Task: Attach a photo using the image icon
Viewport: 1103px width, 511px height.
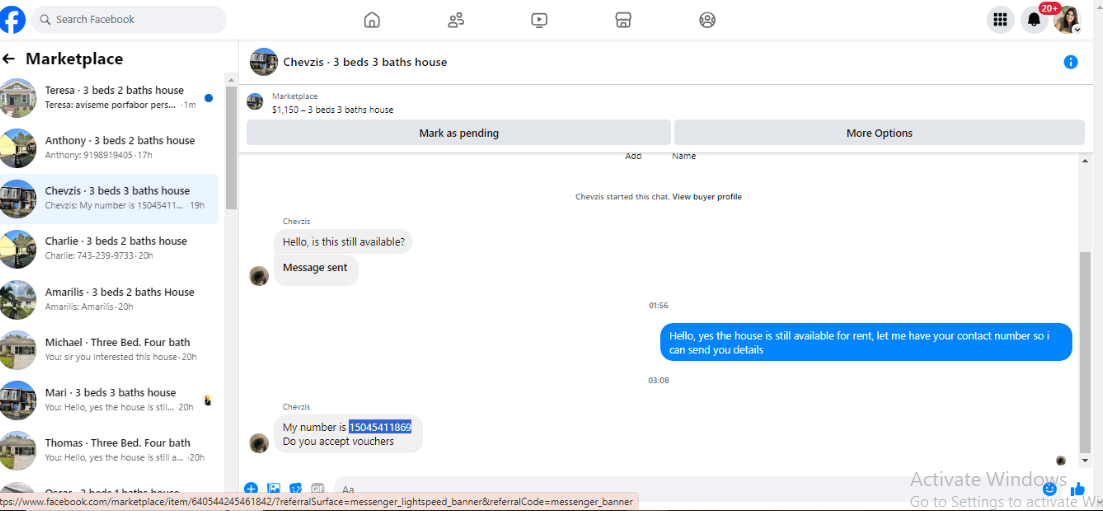Action: click(x=274, y=488)
